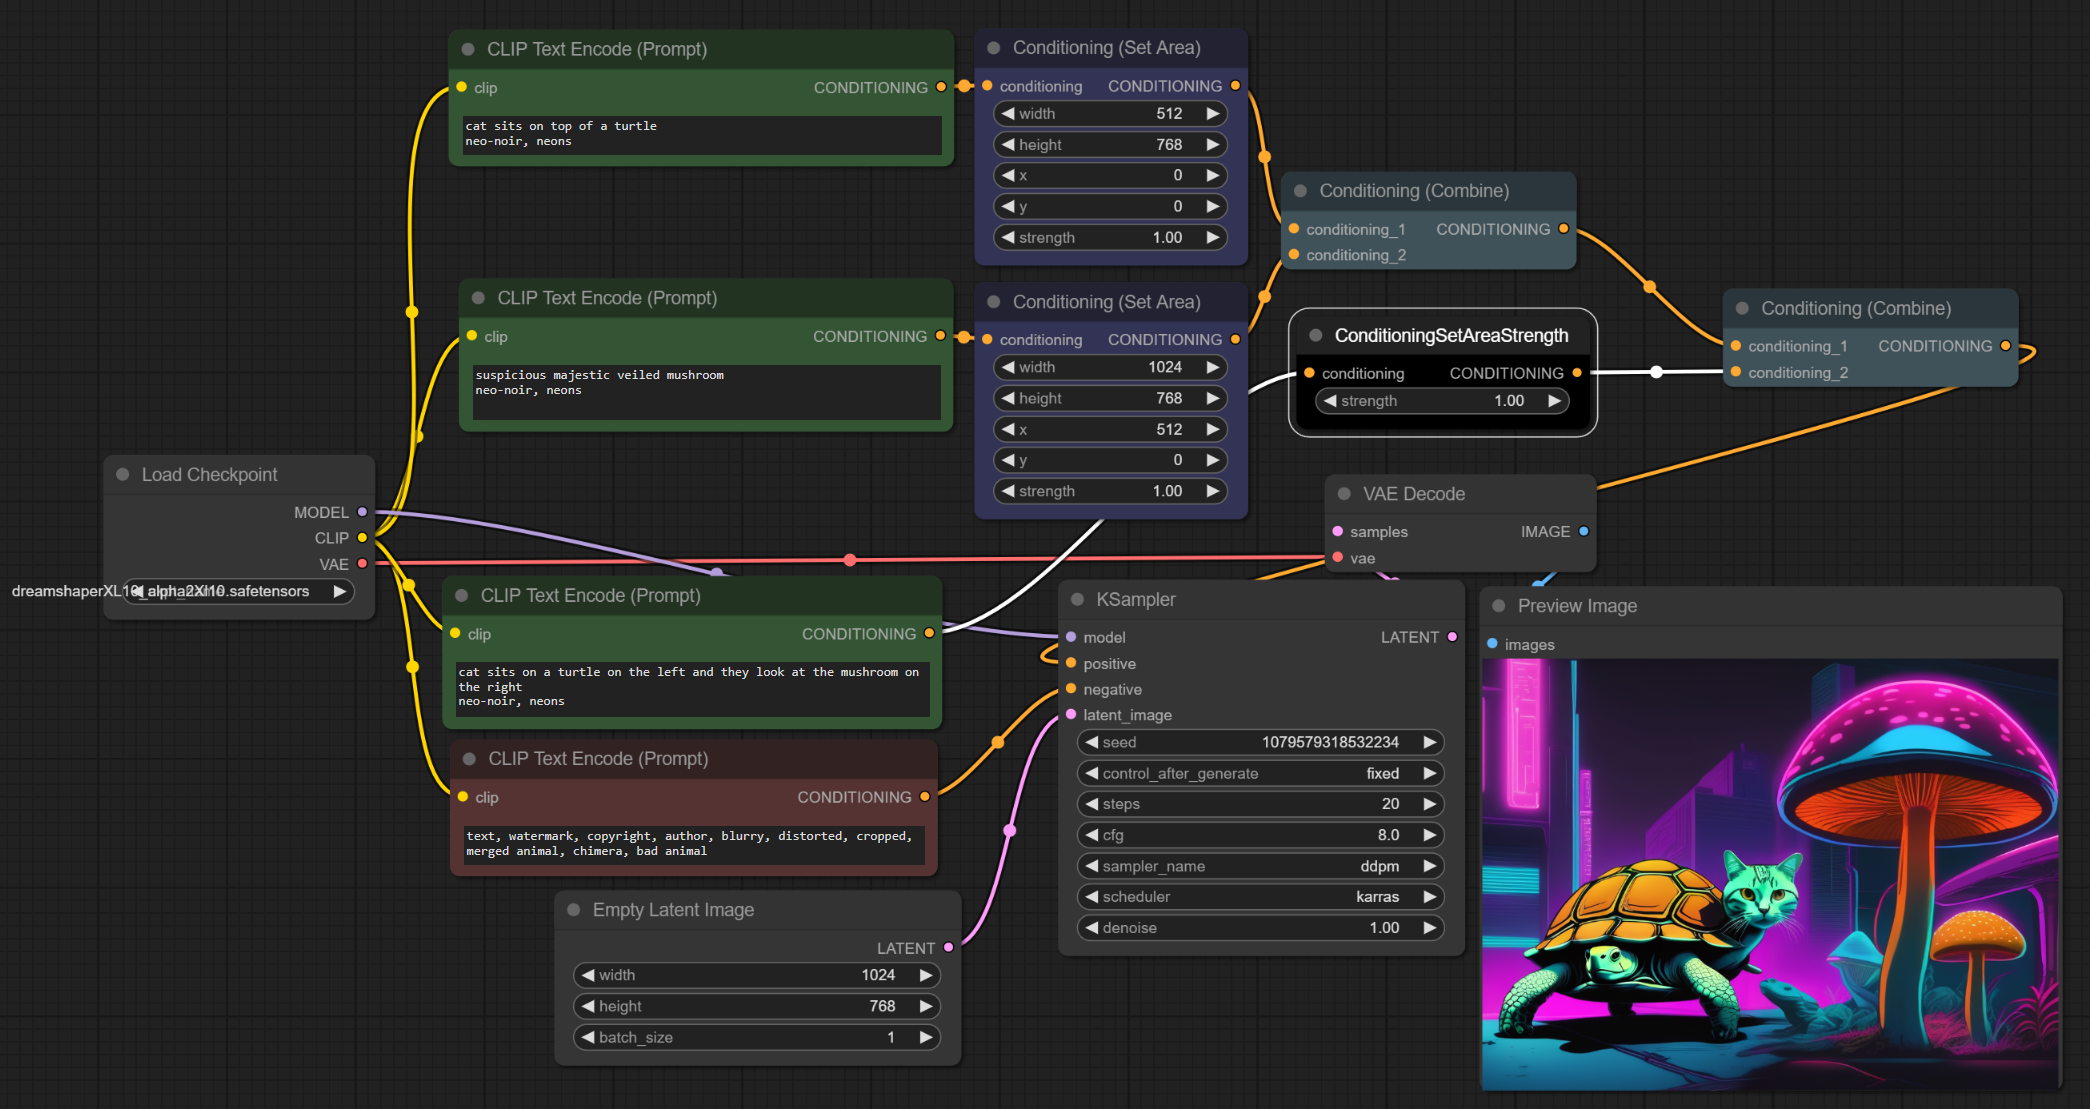Open the scheduler karras selector
This screenshot has height=1109, width=2090.
[1260, 897]
